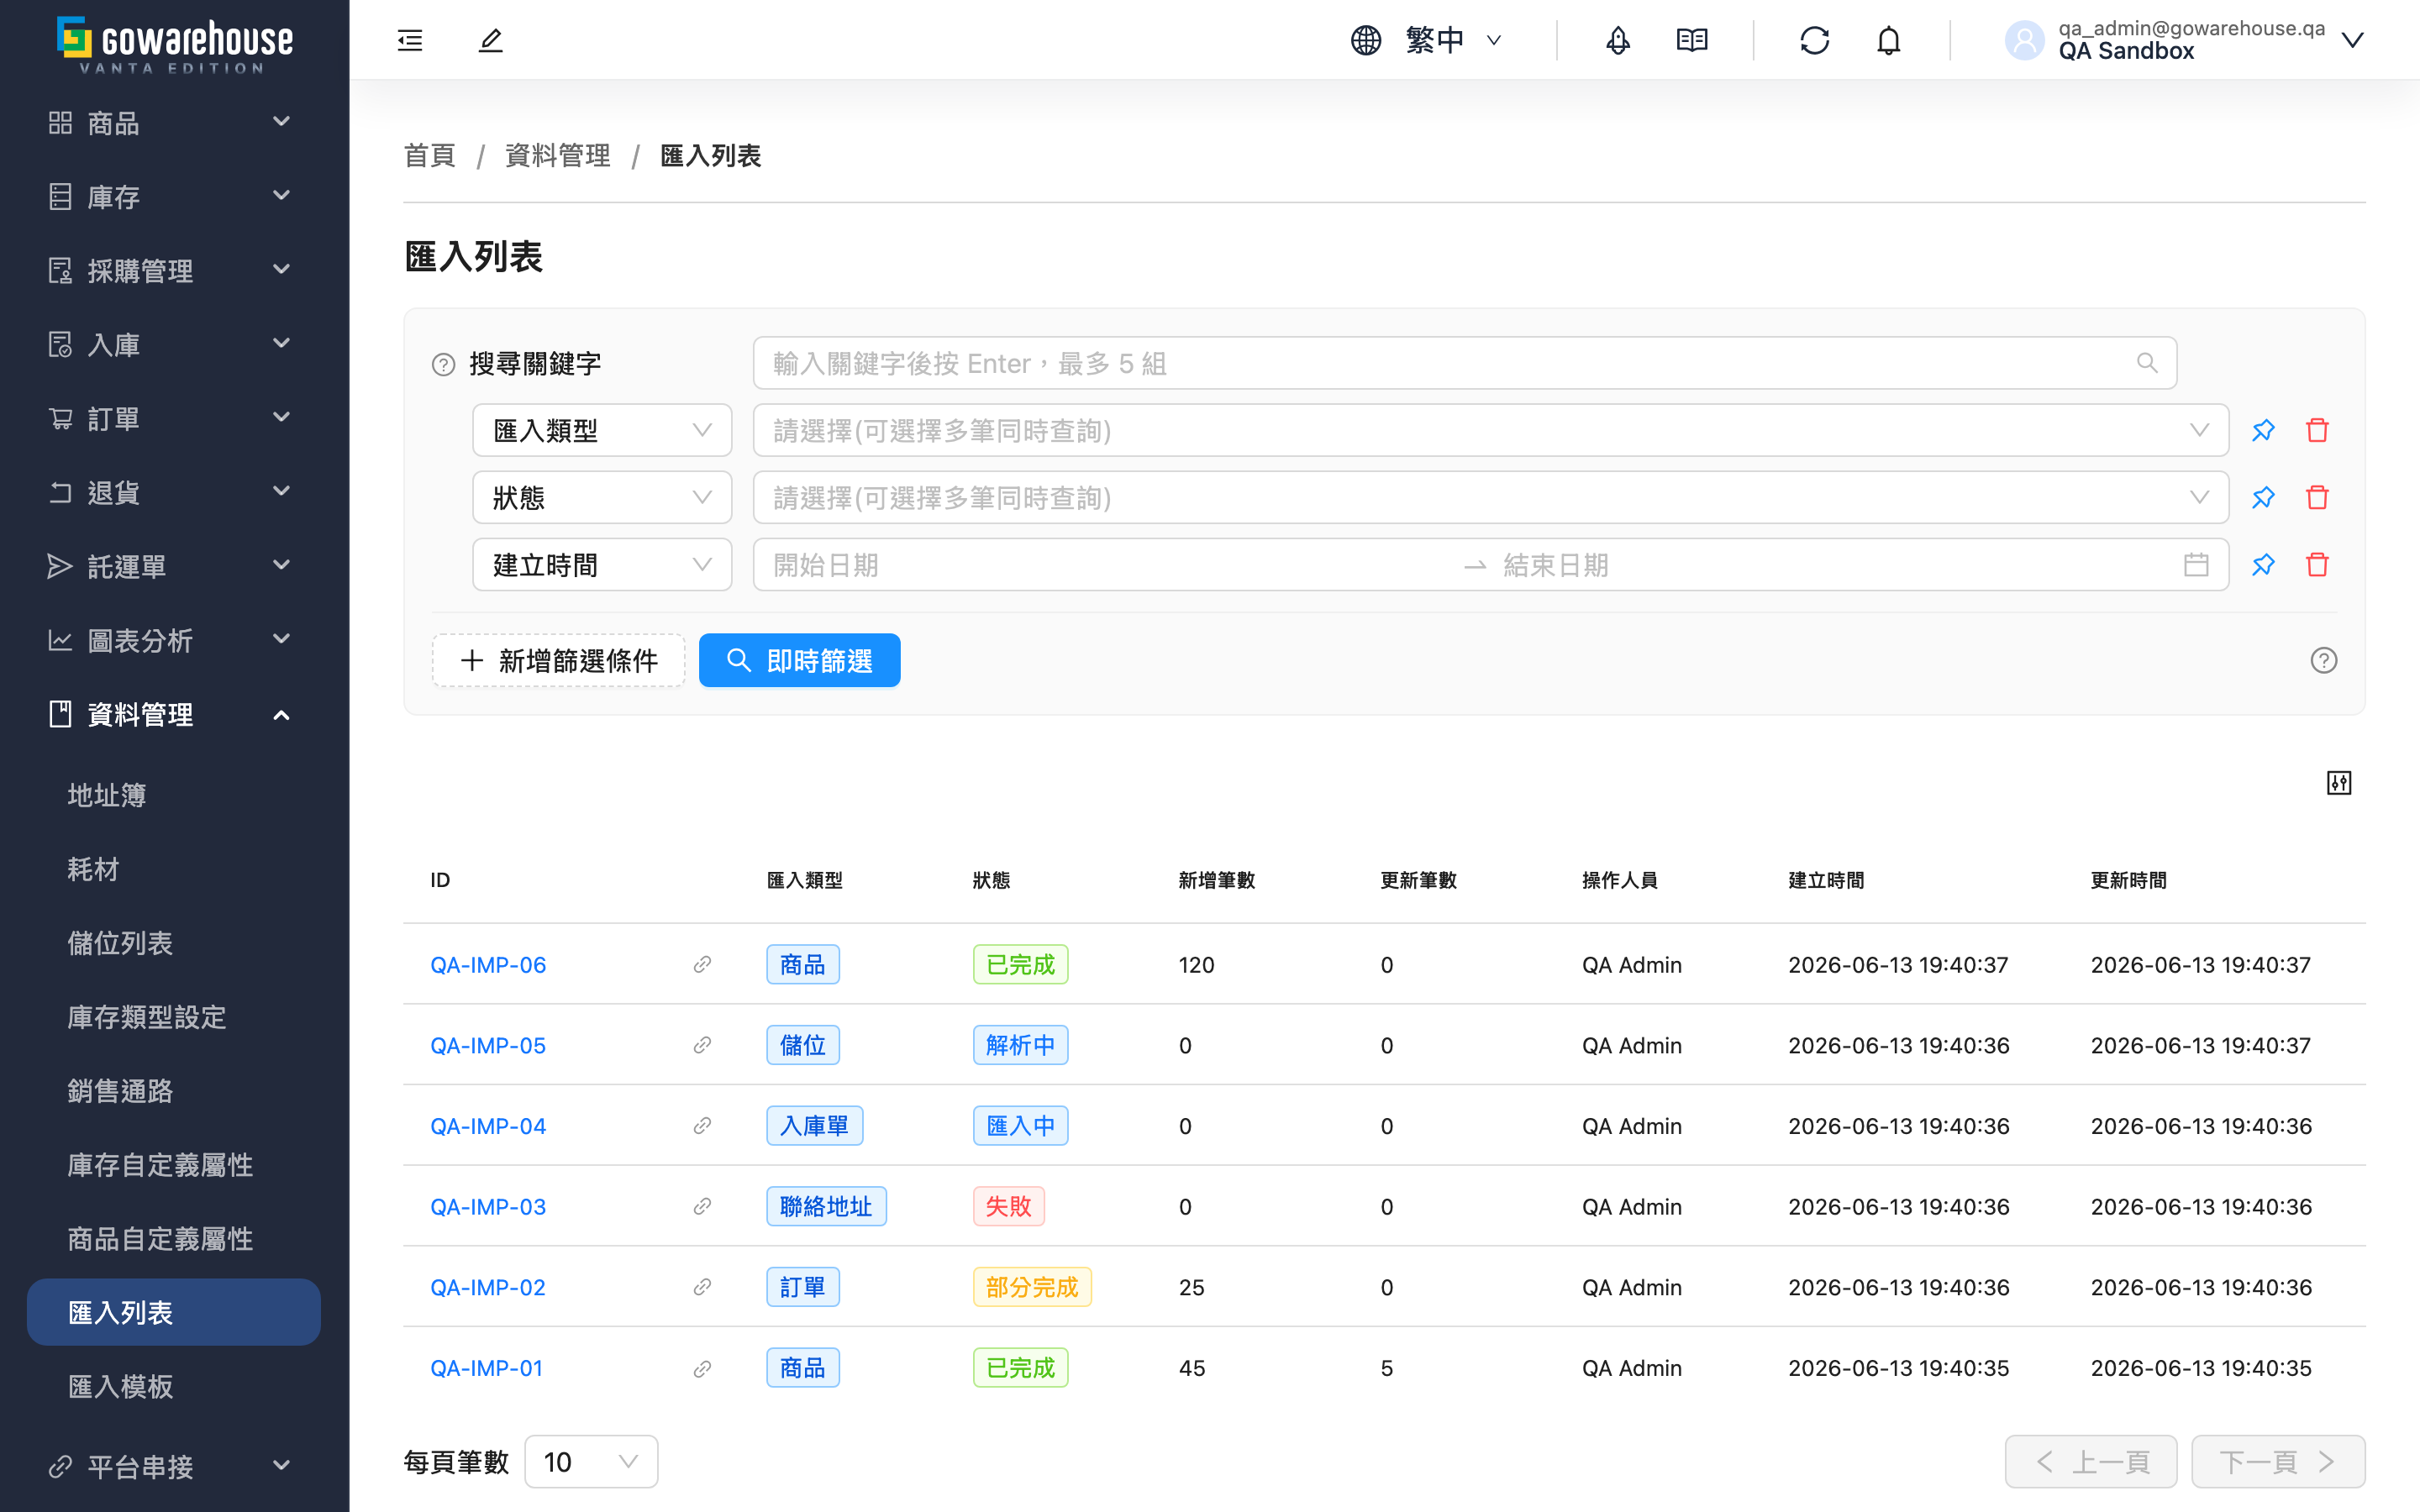Delete the 狀態 filter row
The width and height of the screenshot is (2420, 1512).
[2317, 497]
